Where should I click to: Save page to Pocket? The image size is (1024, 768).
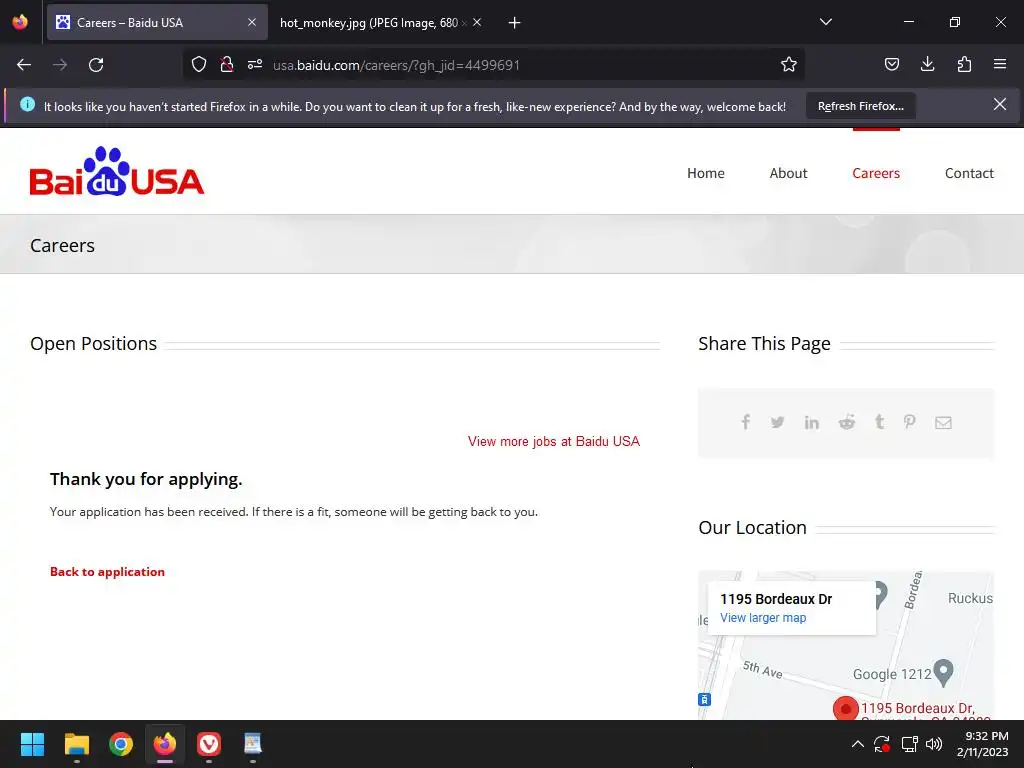click(891, 64)
